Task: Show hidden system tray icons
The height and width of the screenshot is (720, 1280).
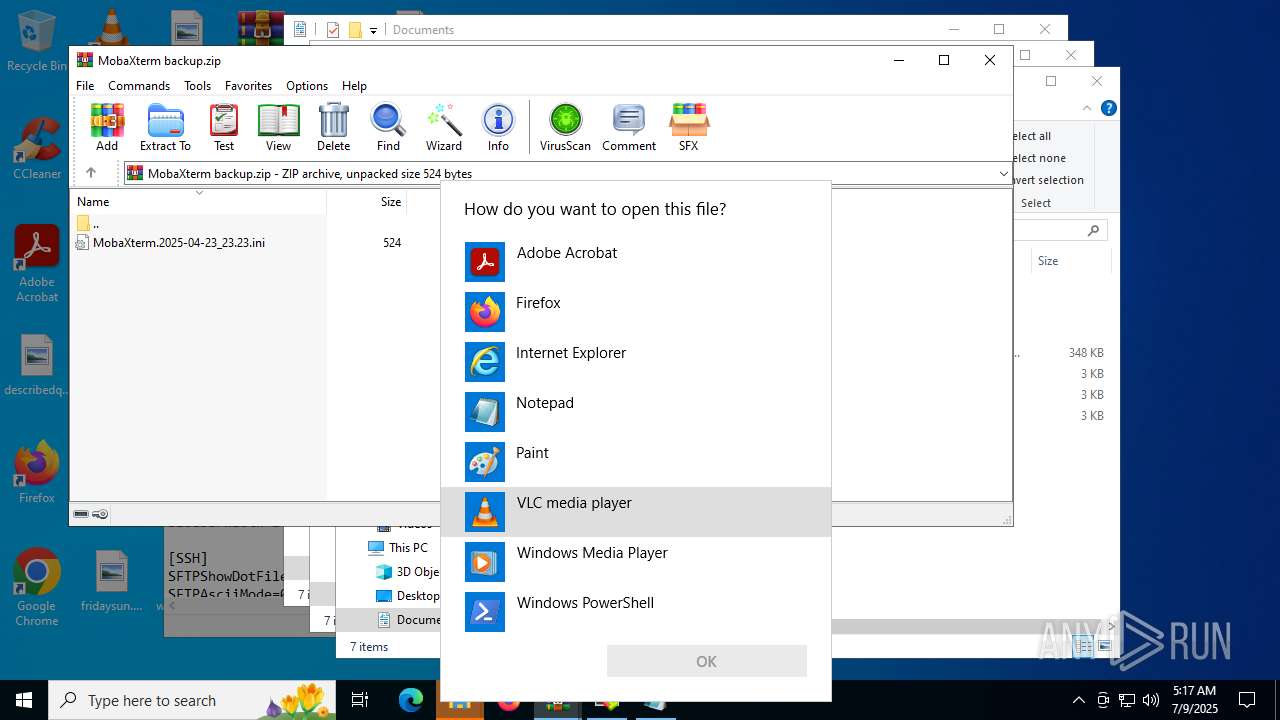Action: [x=1078, y=700]
